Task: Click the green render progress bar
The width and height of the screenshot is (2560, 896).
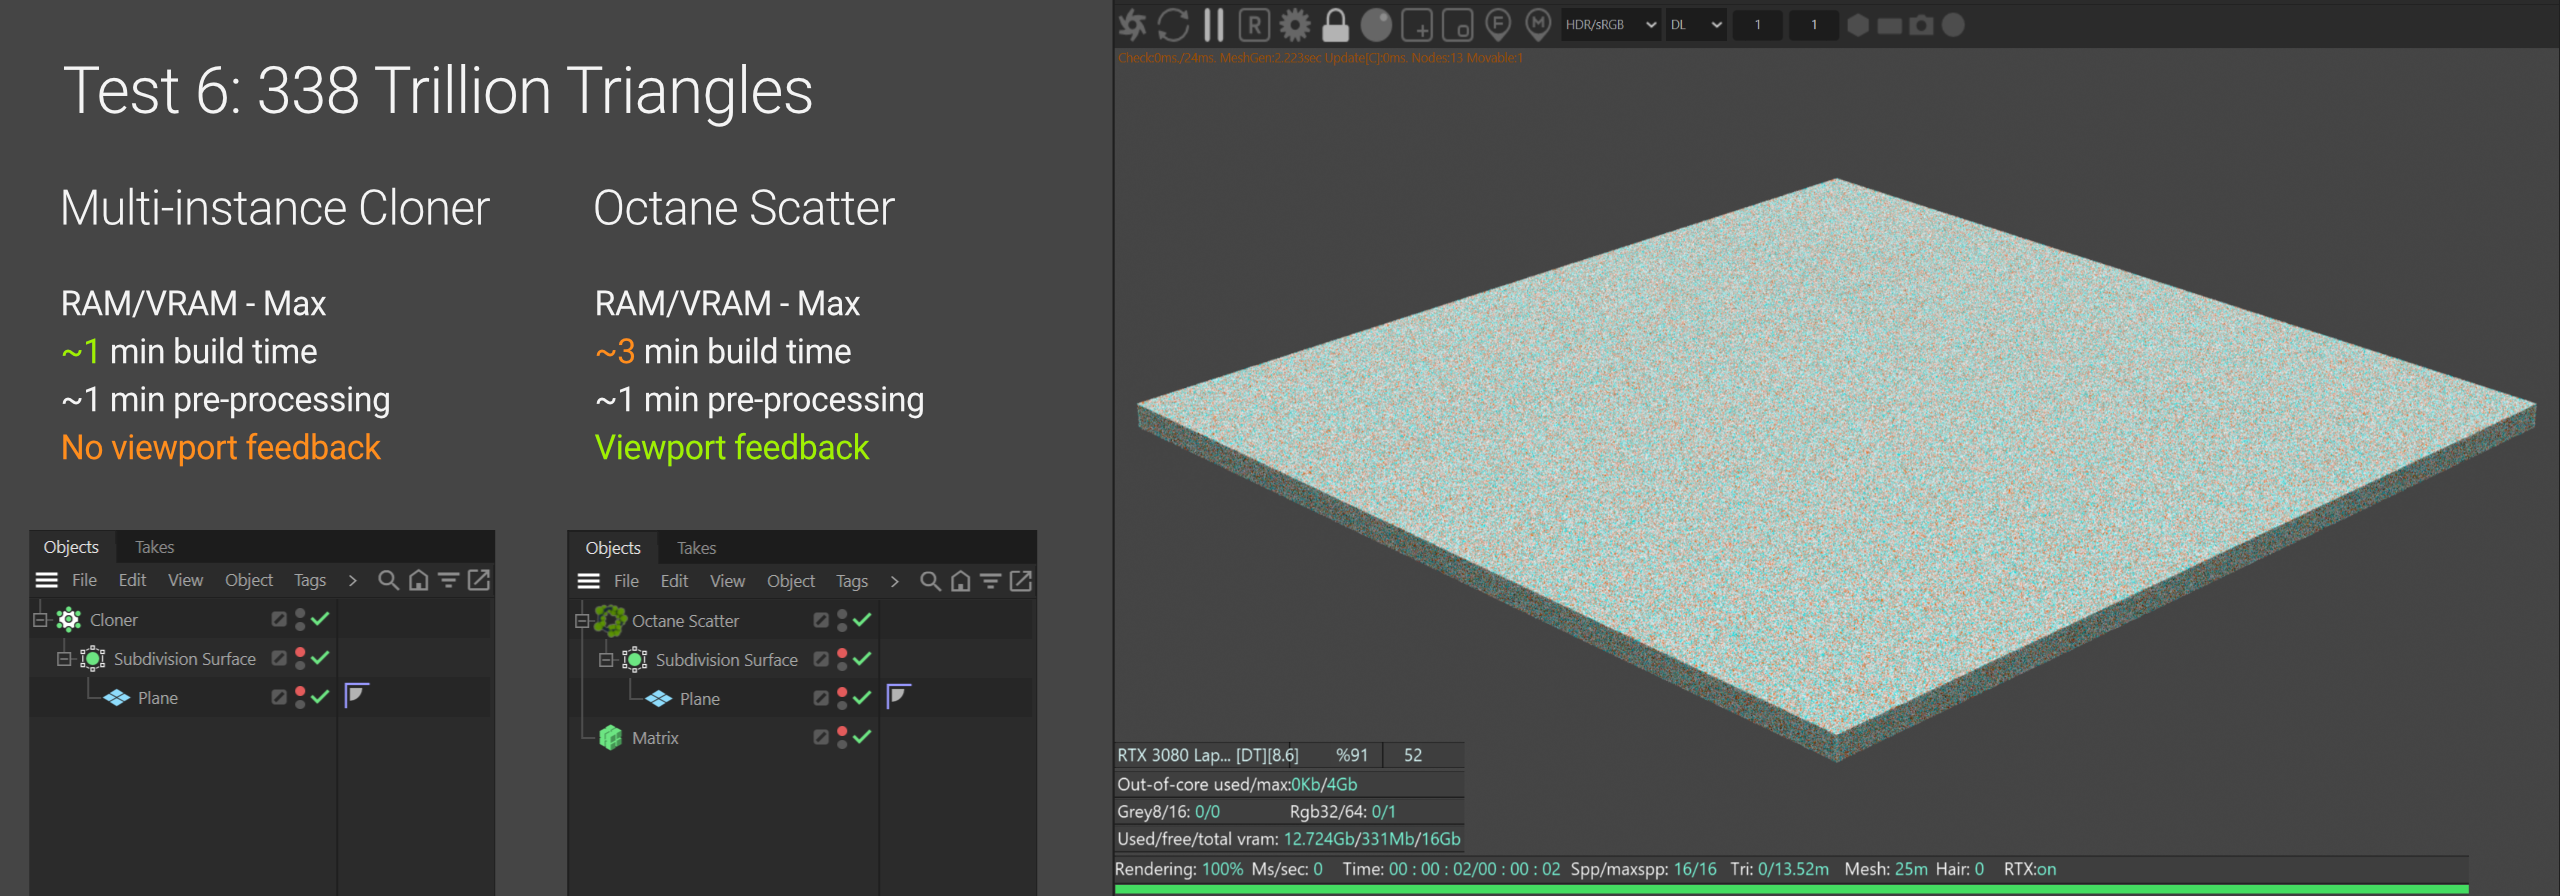Action: click(1790, 889)
